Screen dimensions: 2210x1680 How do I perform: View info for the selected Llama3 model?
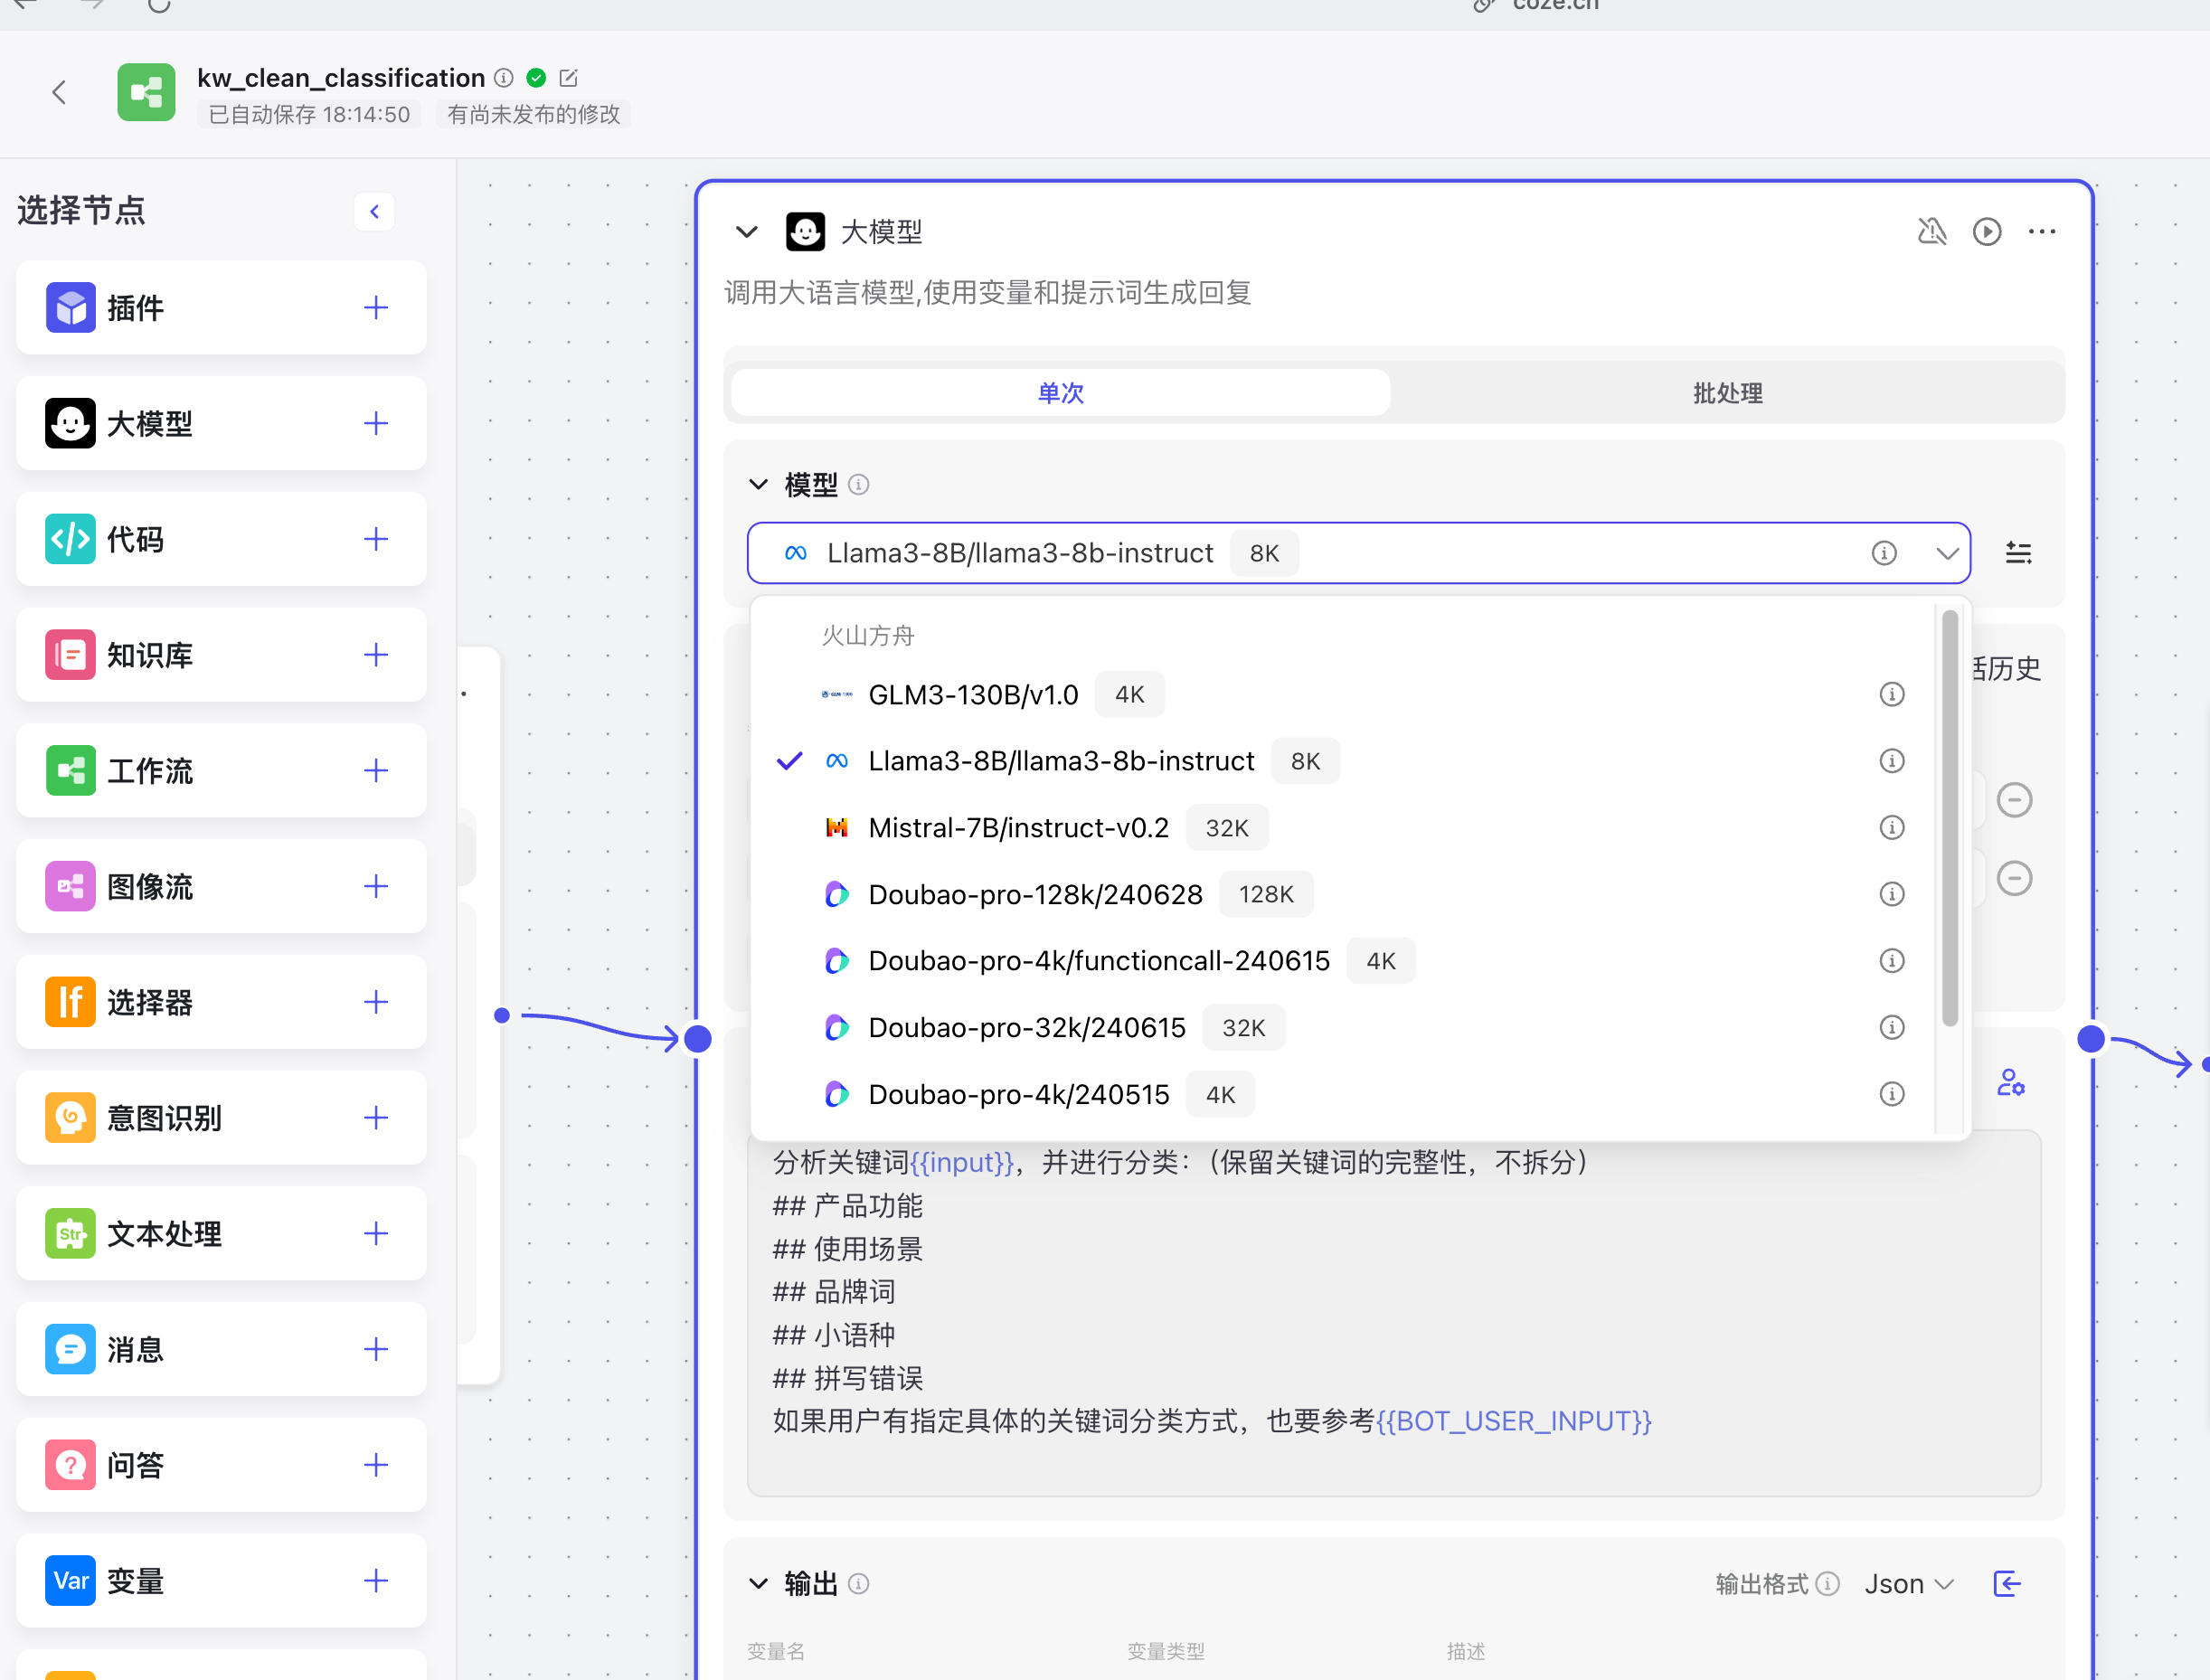[x=1884, y=553]
